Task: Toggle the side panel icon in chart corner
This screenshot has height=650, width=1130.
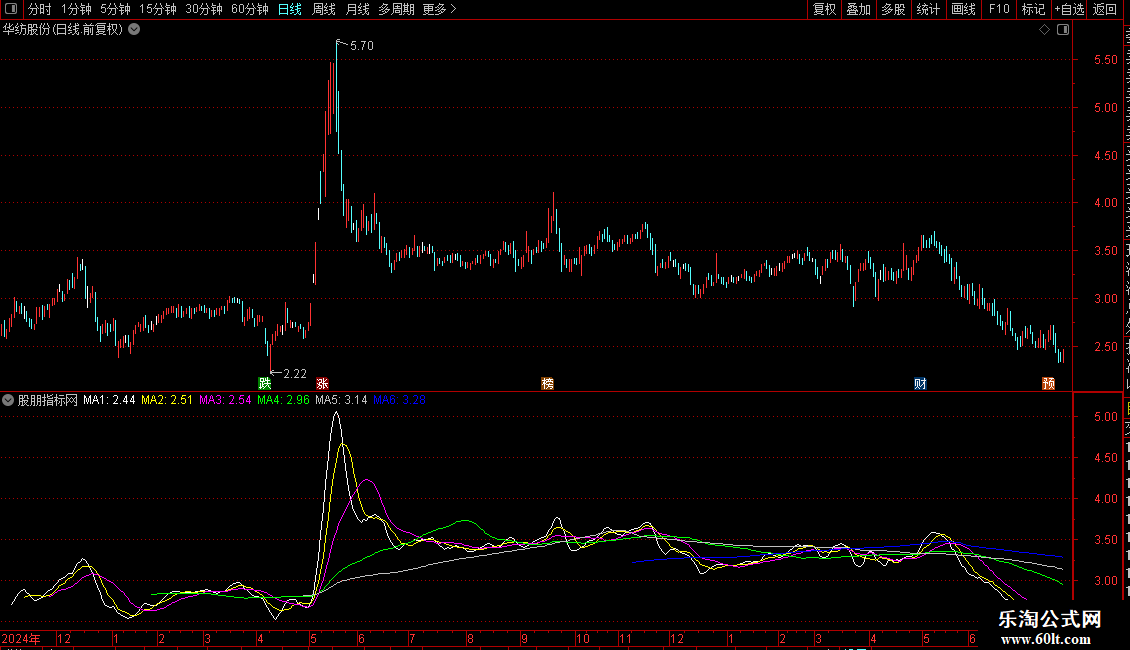Action: [x=1063, y=30]
